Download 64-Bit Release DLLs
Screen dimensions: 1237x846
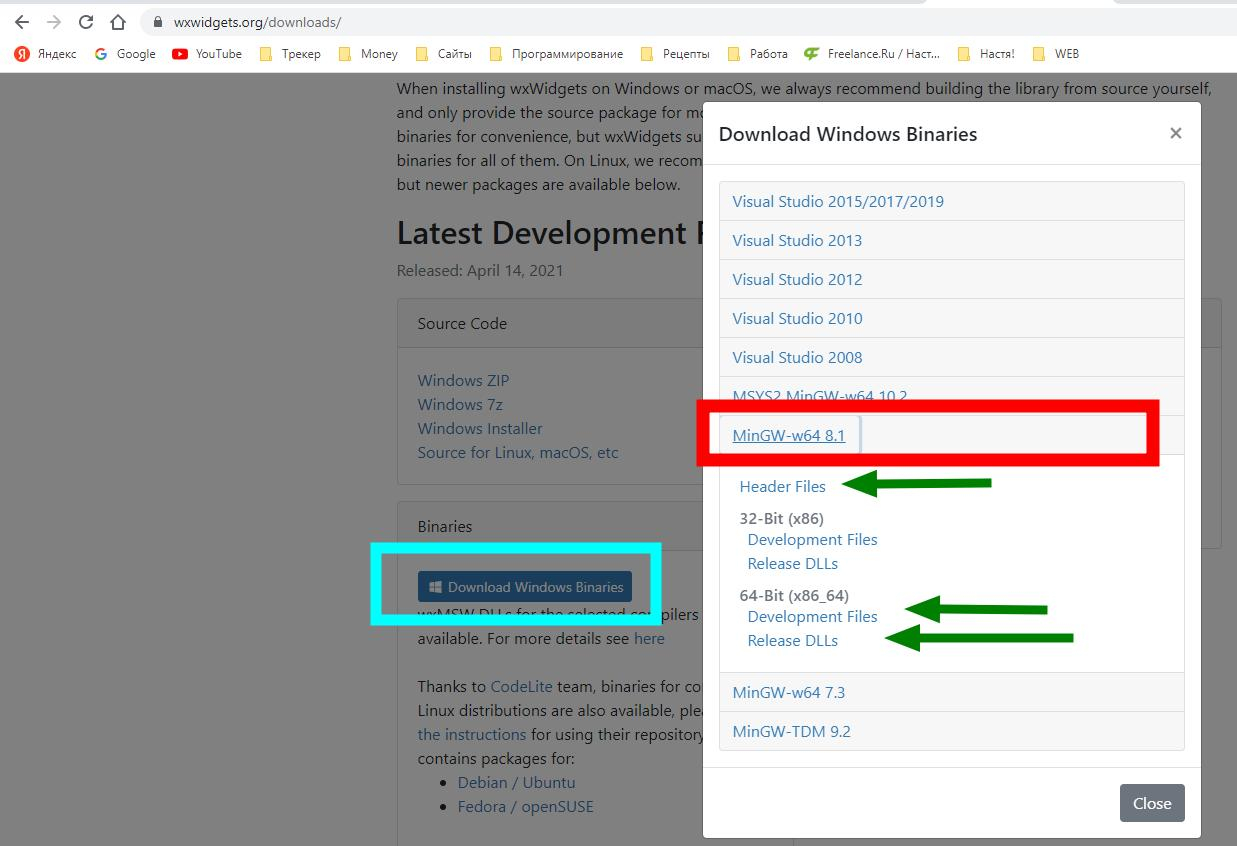[x=792, y=640]
